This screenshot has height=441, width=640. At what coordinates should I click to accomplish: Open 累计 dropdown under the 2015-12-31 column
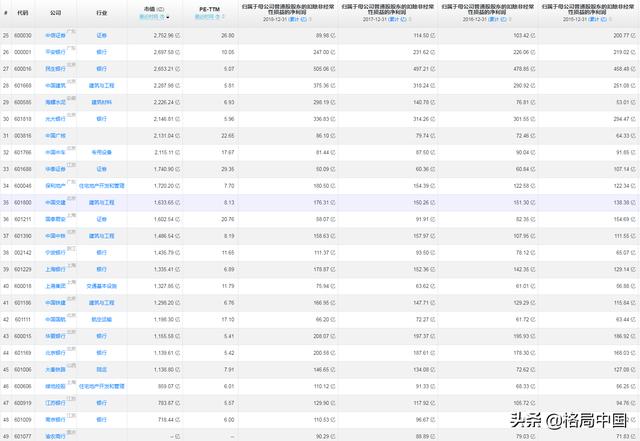point(600,20)
